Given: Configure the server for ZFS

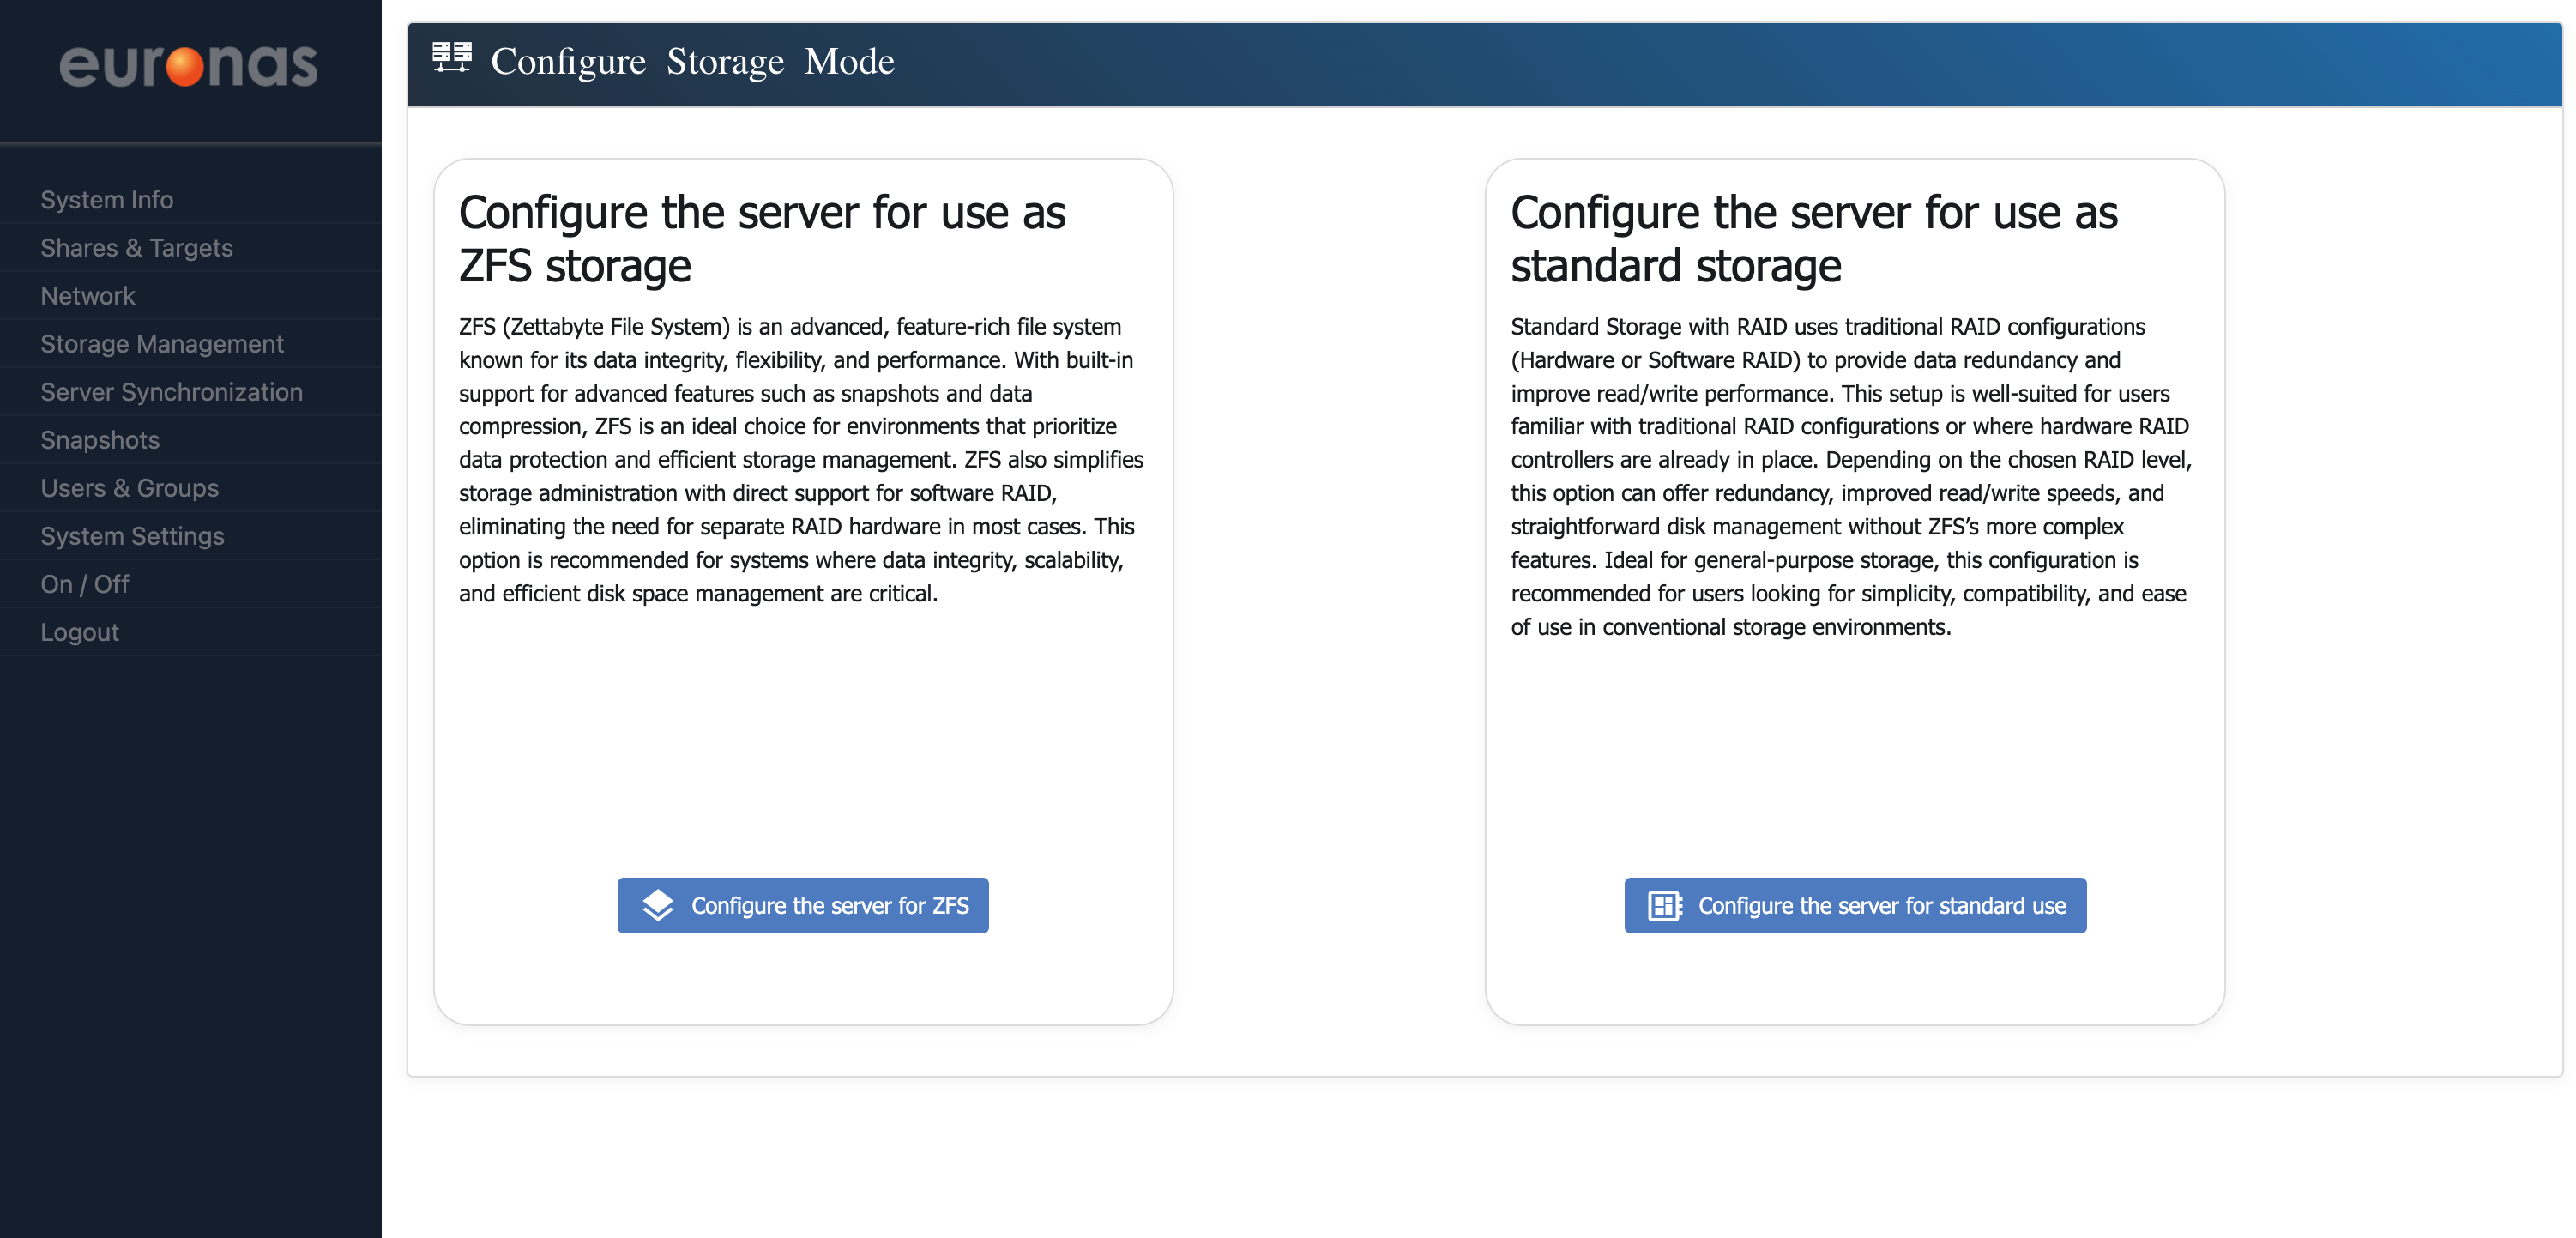Looking at the screenshot, I should 803,905.
